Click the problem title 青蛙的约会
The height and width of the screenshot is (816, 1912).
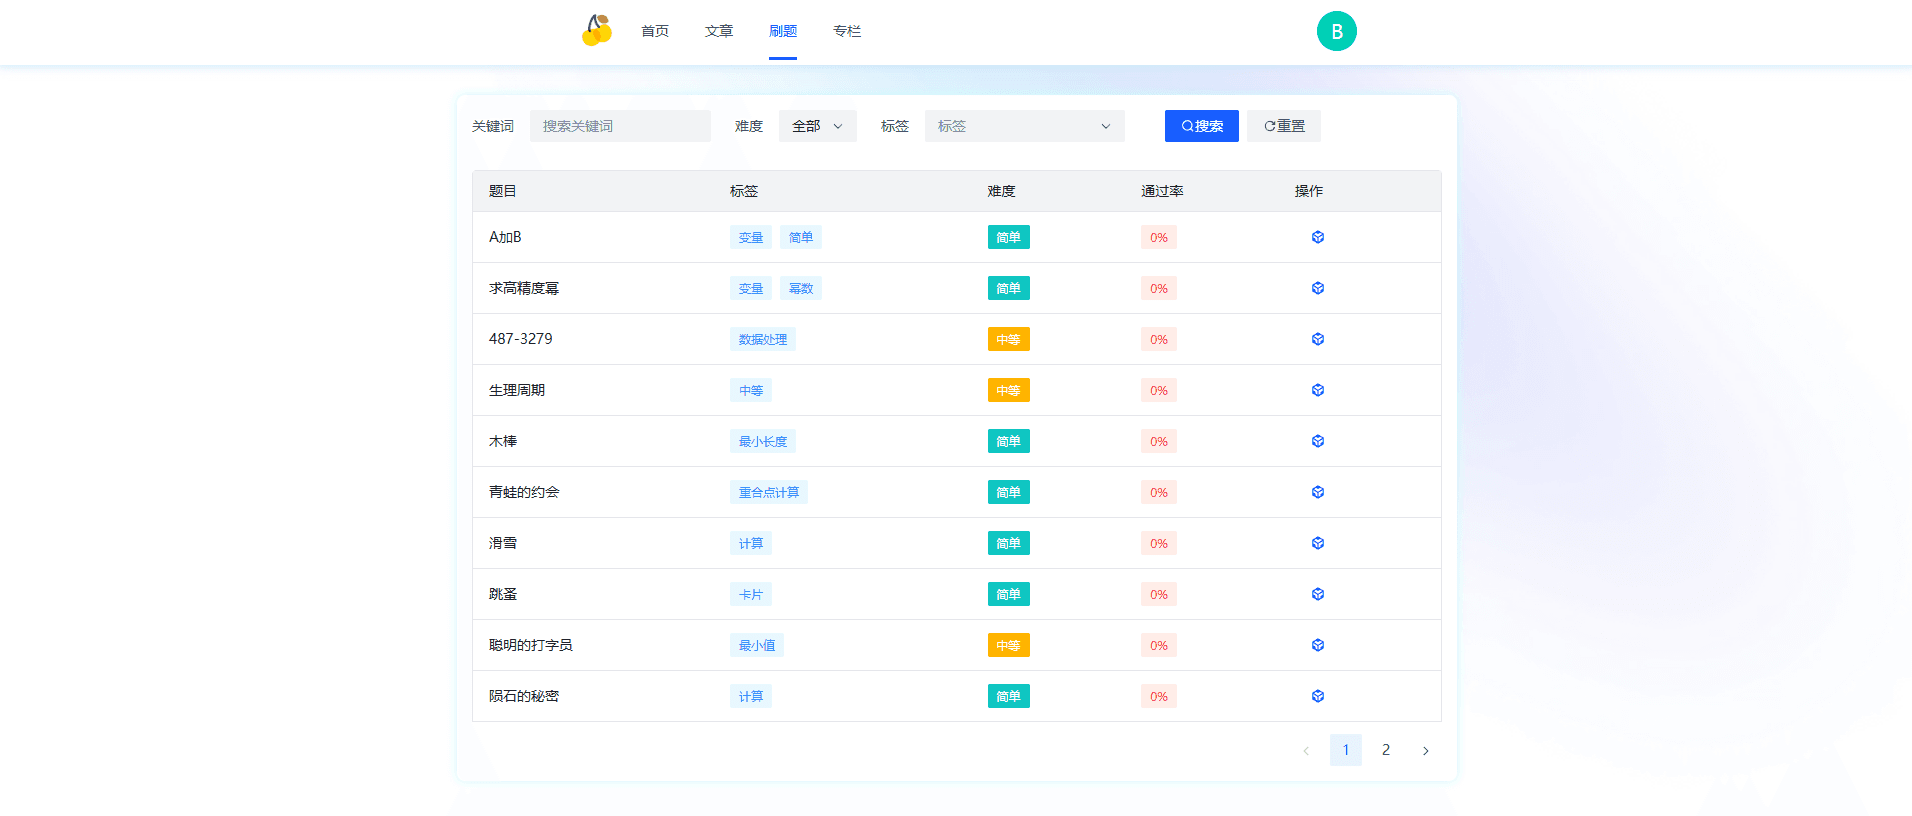coord(524,492)
